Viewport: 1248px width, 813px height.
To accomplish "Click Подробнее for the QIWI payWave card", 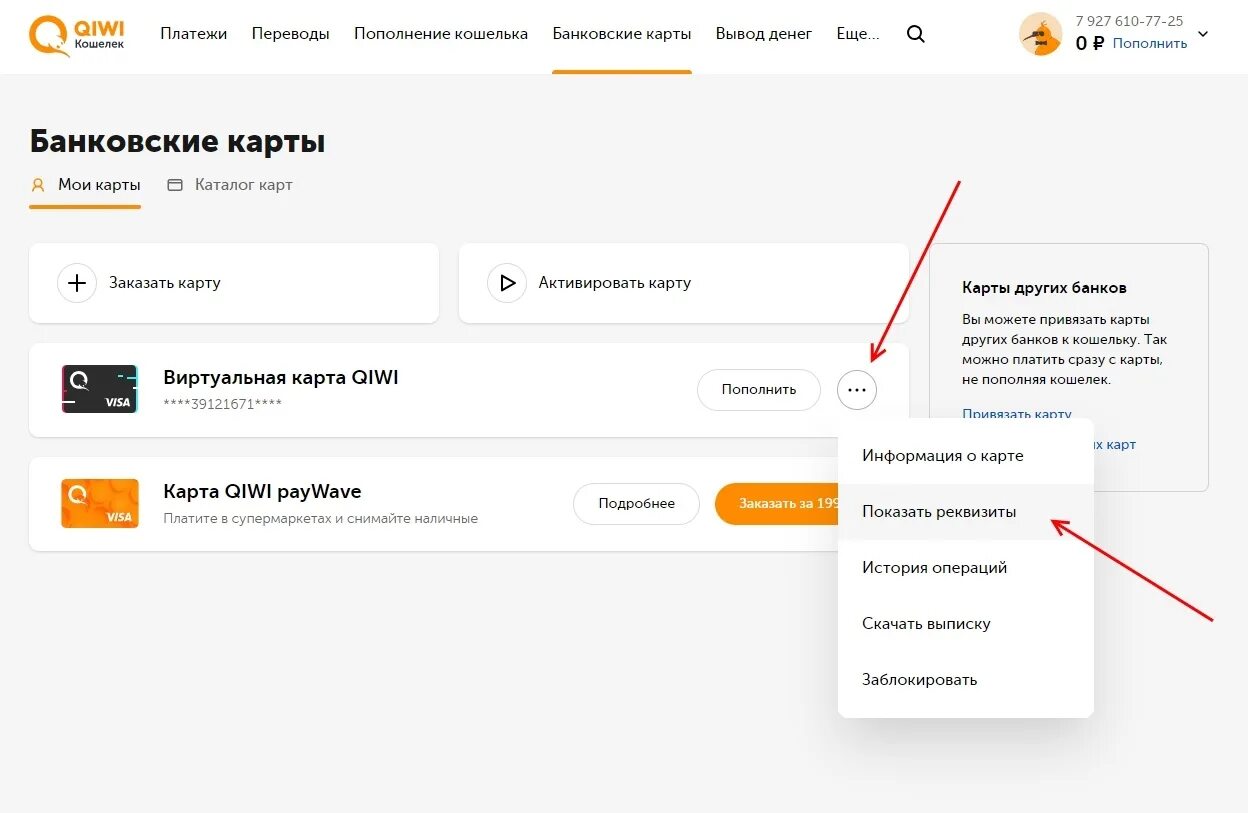I will pos(637,504).
